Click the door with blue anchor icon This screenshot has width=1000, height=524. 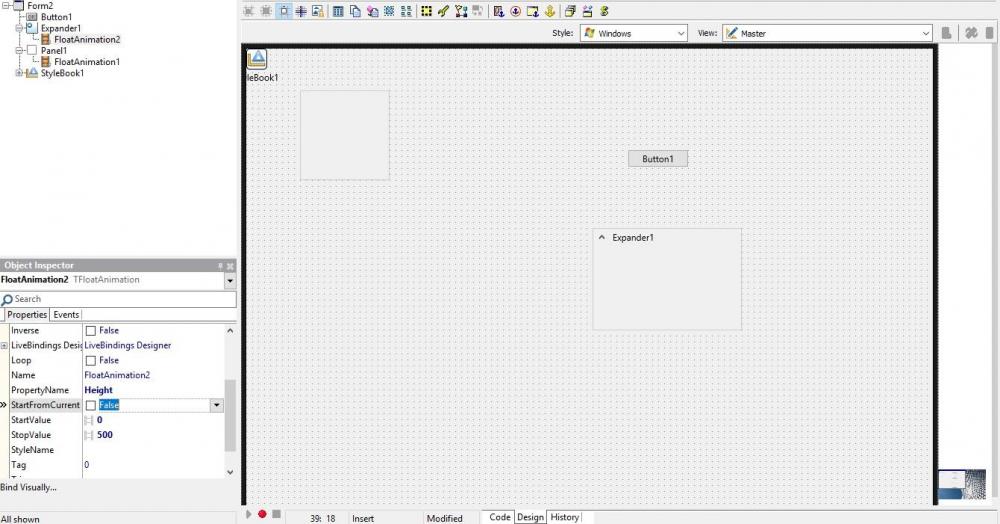[499, 11]
